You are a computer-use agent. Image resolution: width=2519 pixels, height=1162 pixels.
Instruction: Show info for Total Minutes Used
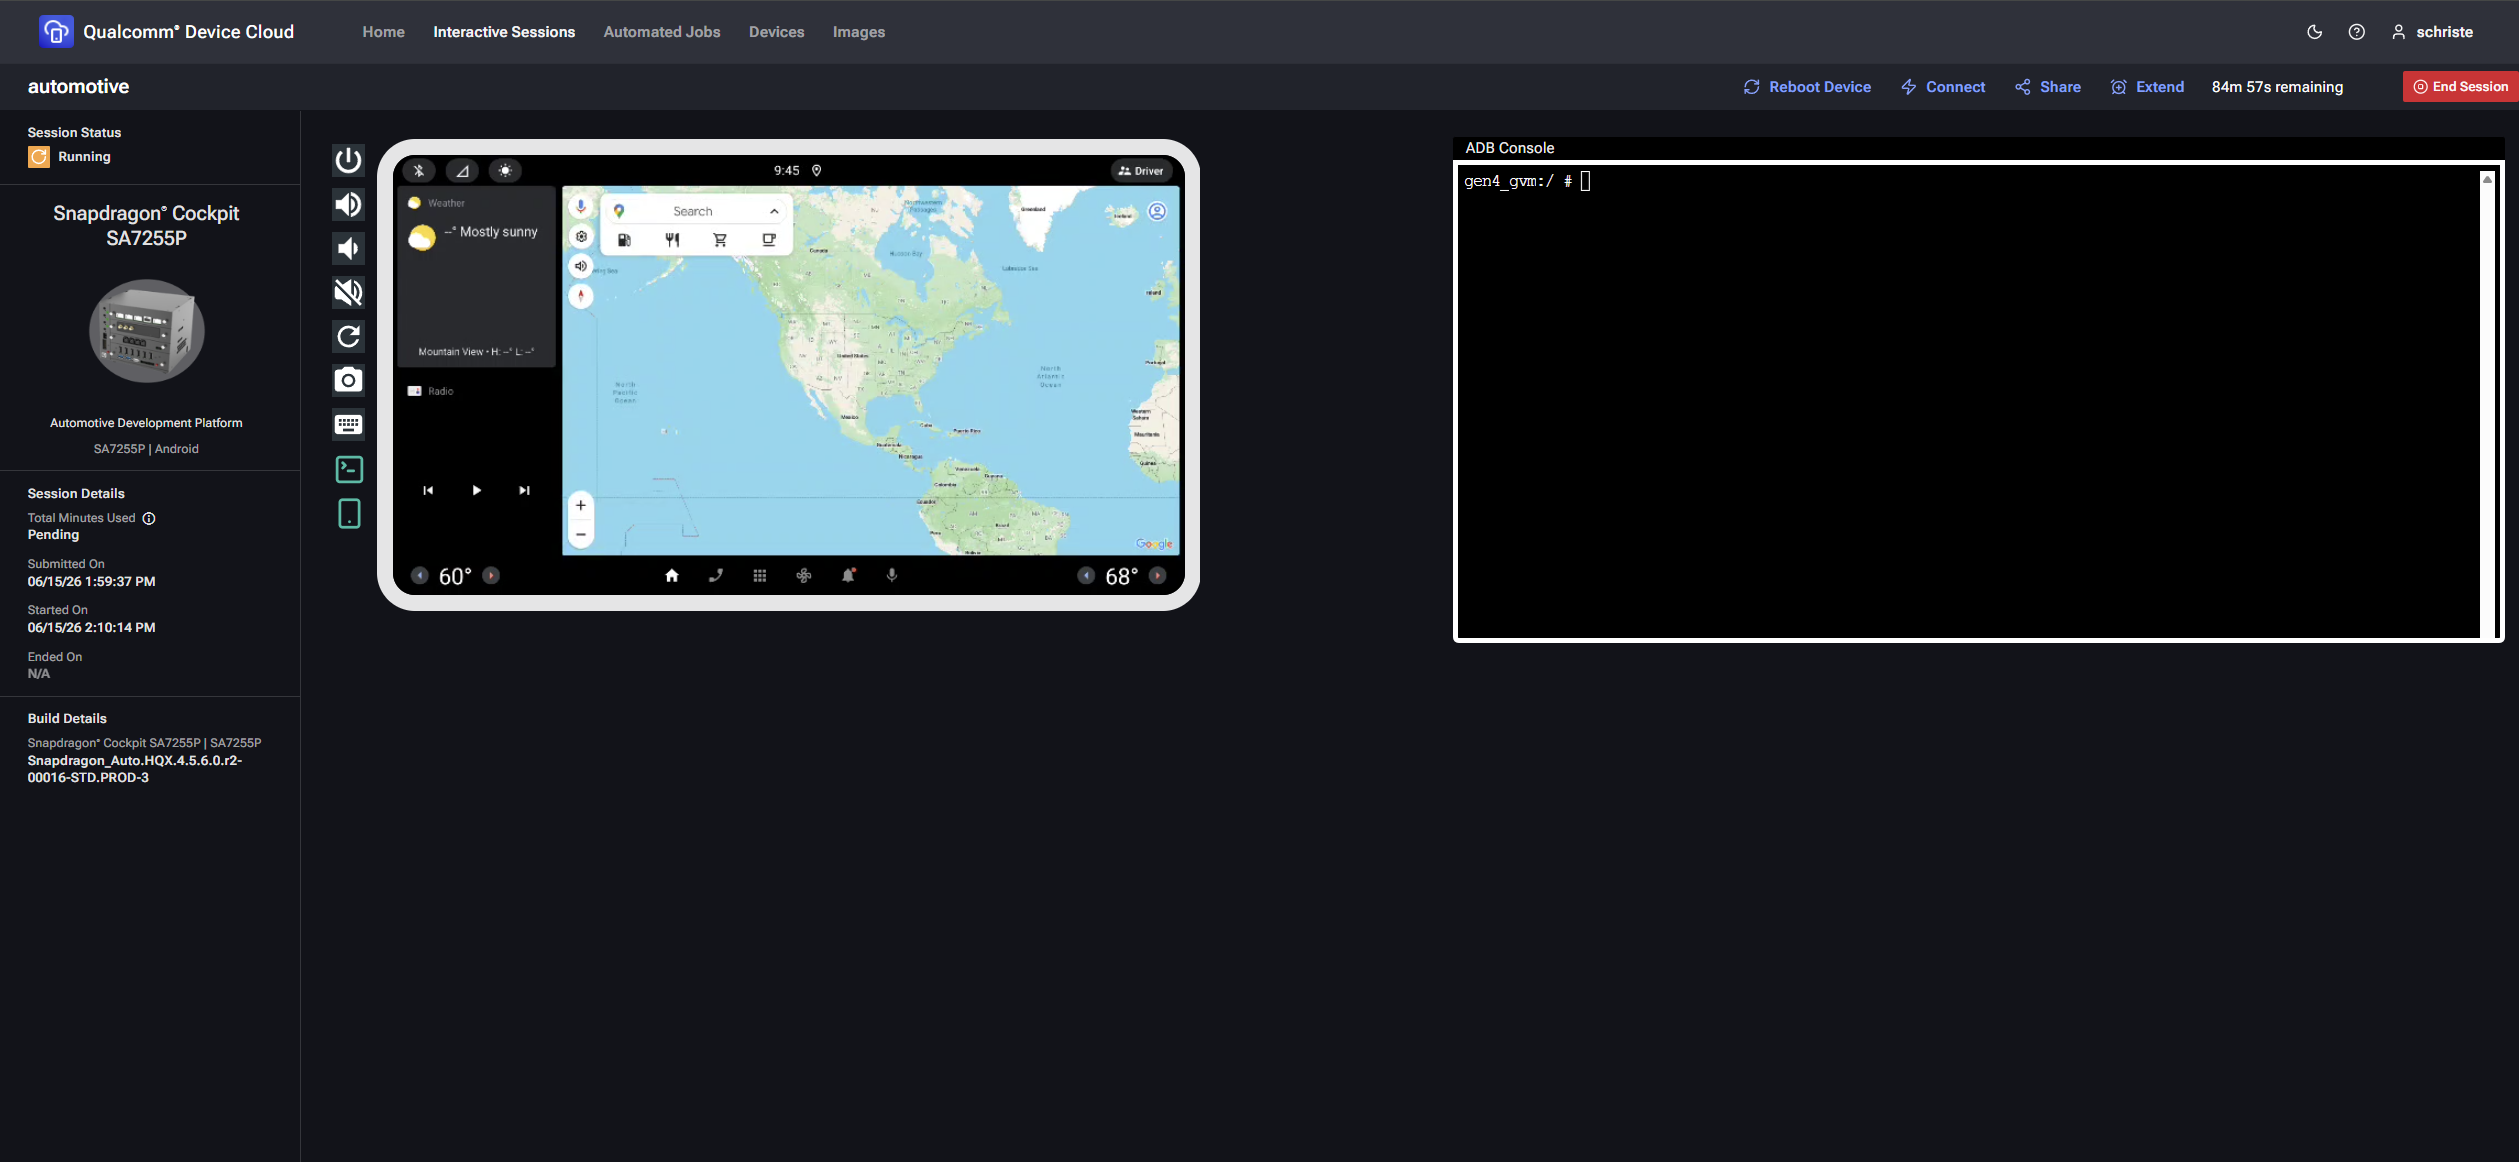pos(149,518)
